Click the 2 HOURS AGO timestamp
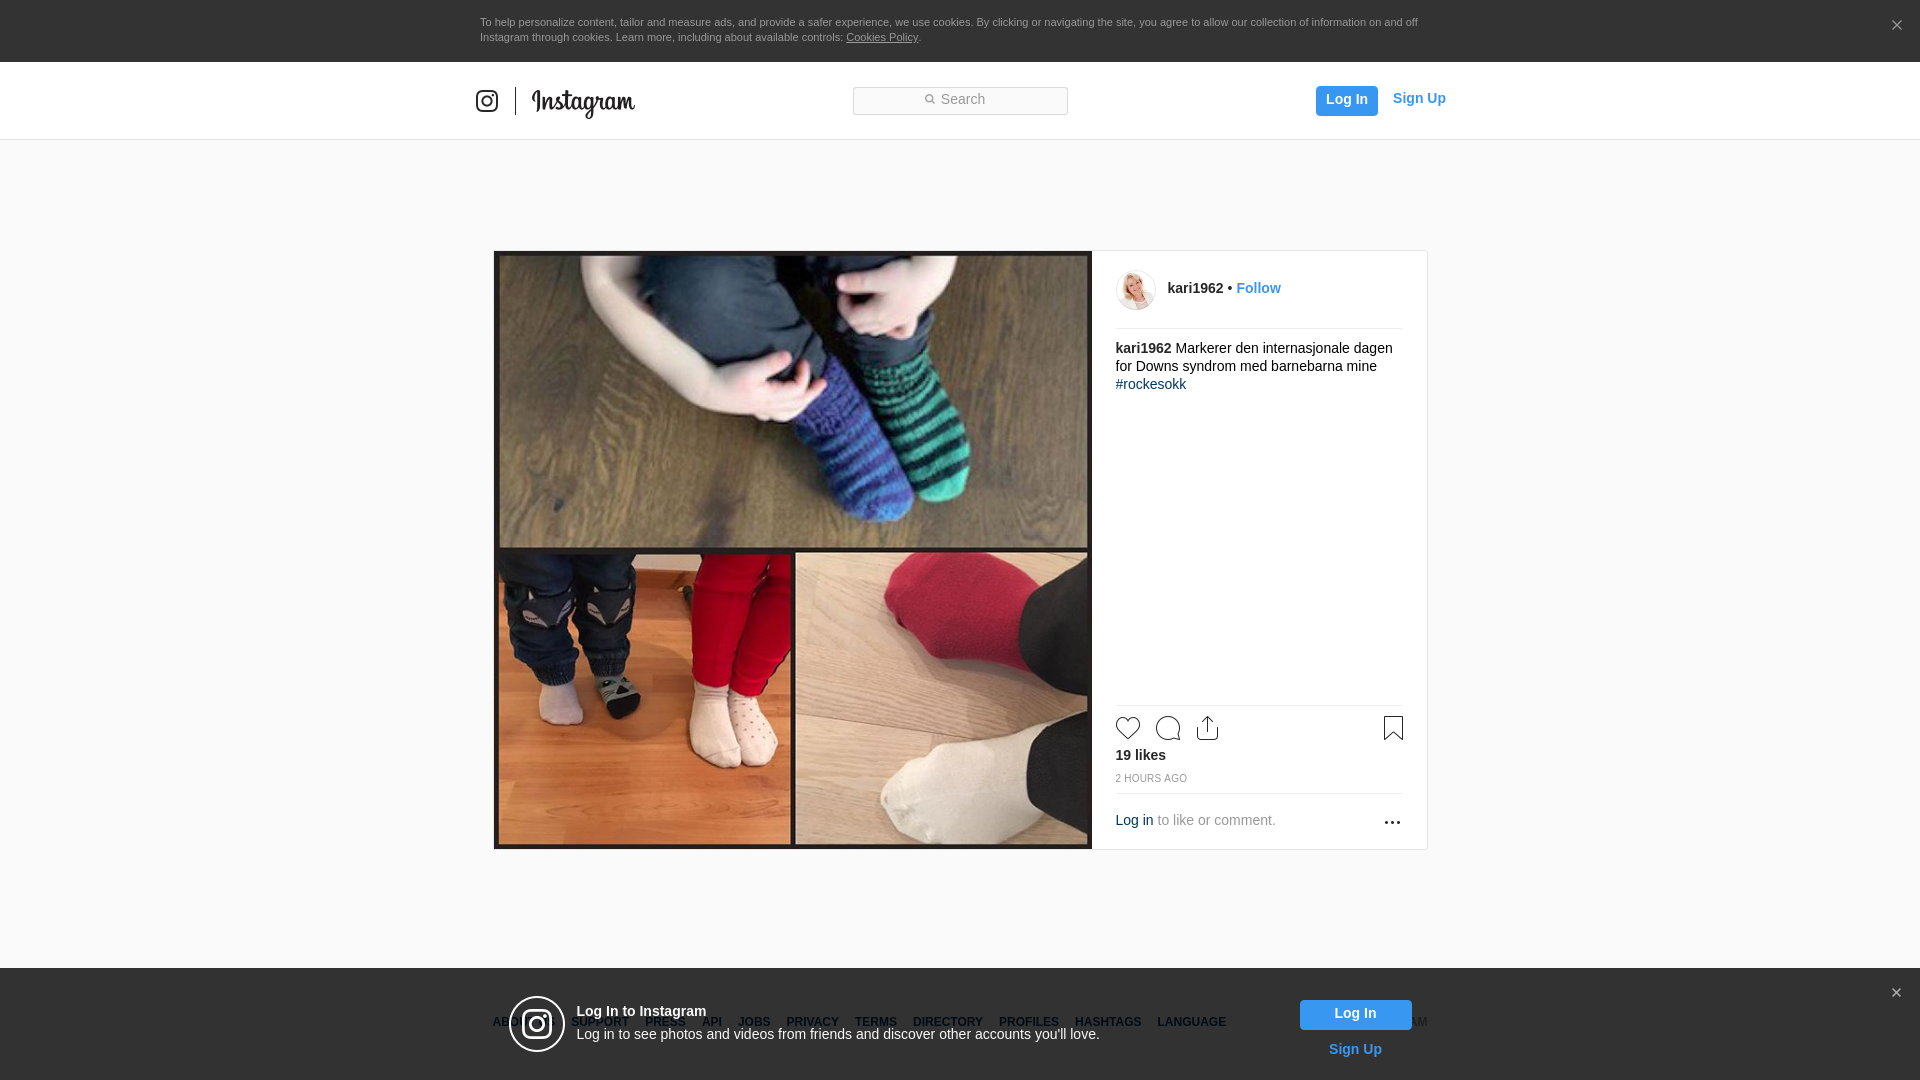This screenshot has height=1080, width=1920. 1151,778
